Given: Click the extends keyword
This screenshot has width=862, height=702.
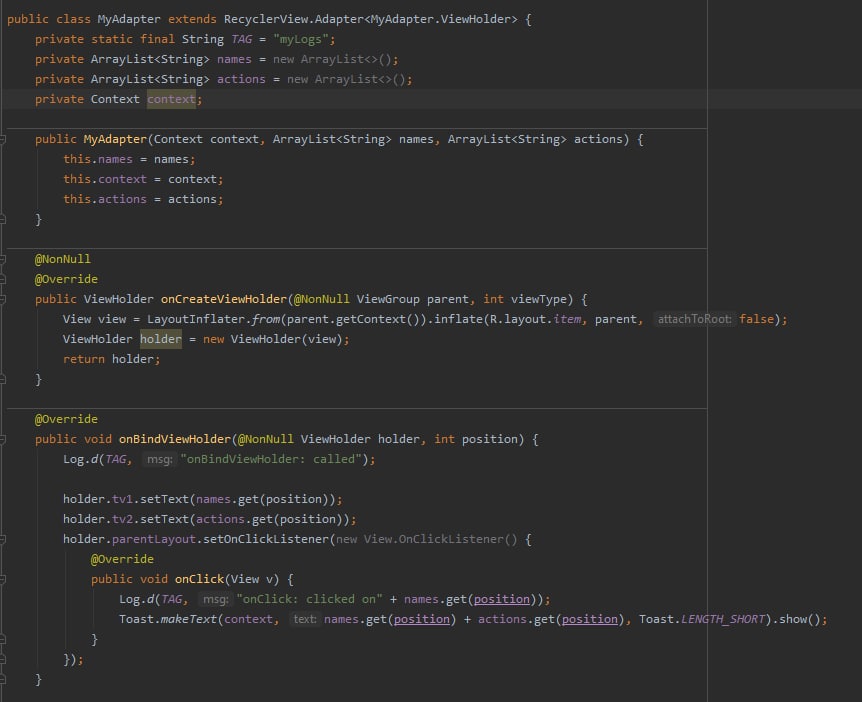Looking at the screenshot, I should [192, 19].
